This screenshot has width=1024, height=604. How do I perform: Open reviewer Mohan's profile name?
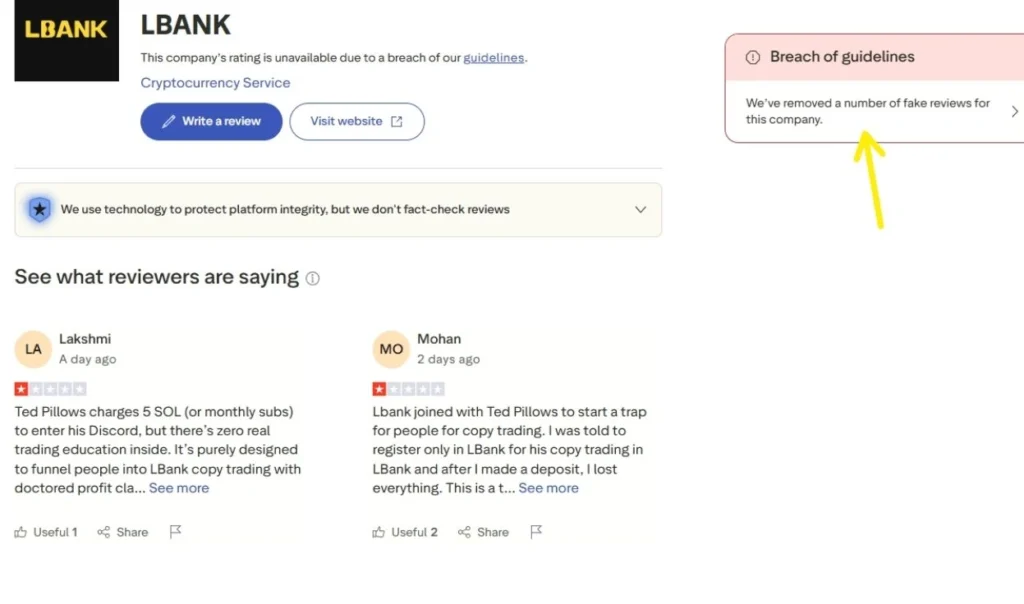point(439,339)
